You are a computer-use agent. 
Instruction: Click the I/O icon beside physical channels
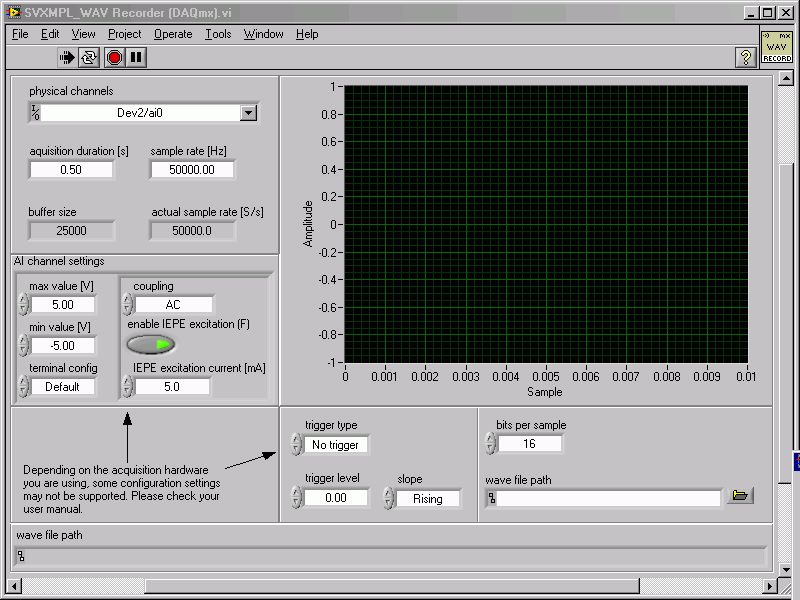(x=36, y=113)
